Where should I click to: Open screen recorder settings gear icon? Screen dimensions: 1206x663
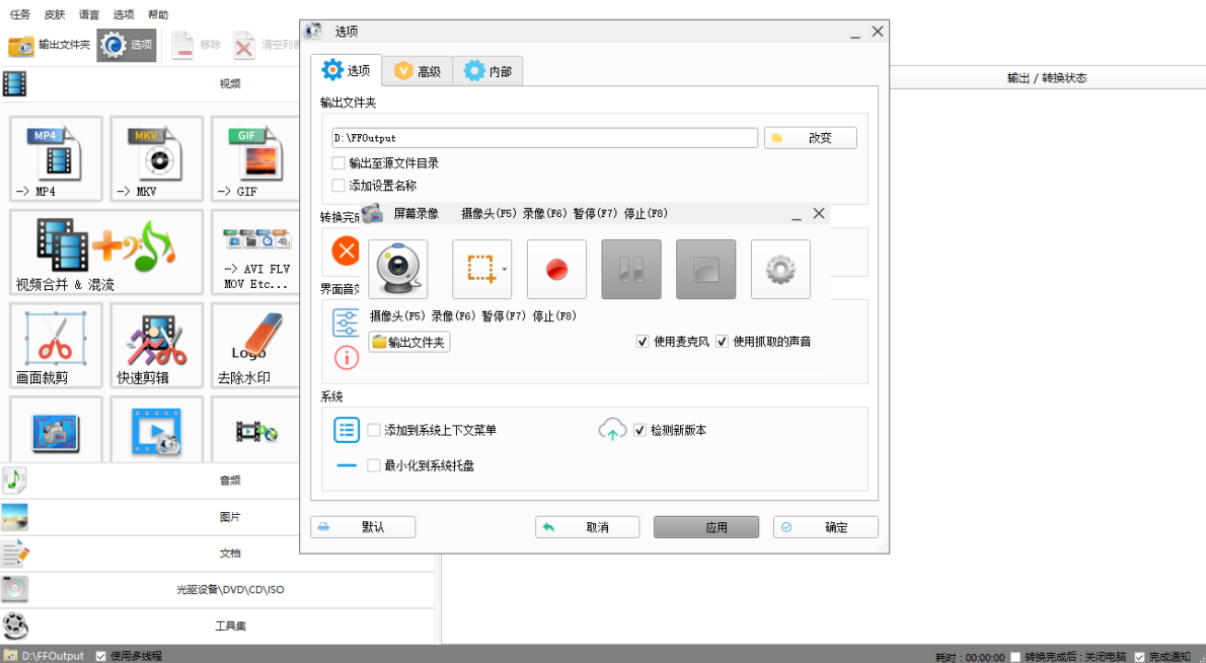click(780, 269)
